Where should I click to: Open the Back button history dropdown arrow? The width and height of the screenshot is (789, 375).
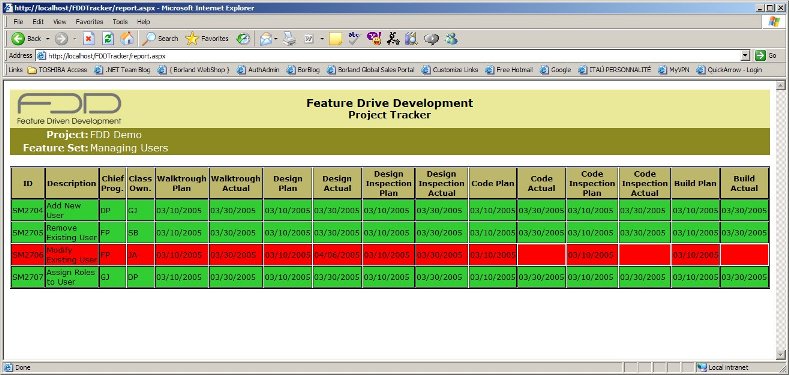point(48,38)
